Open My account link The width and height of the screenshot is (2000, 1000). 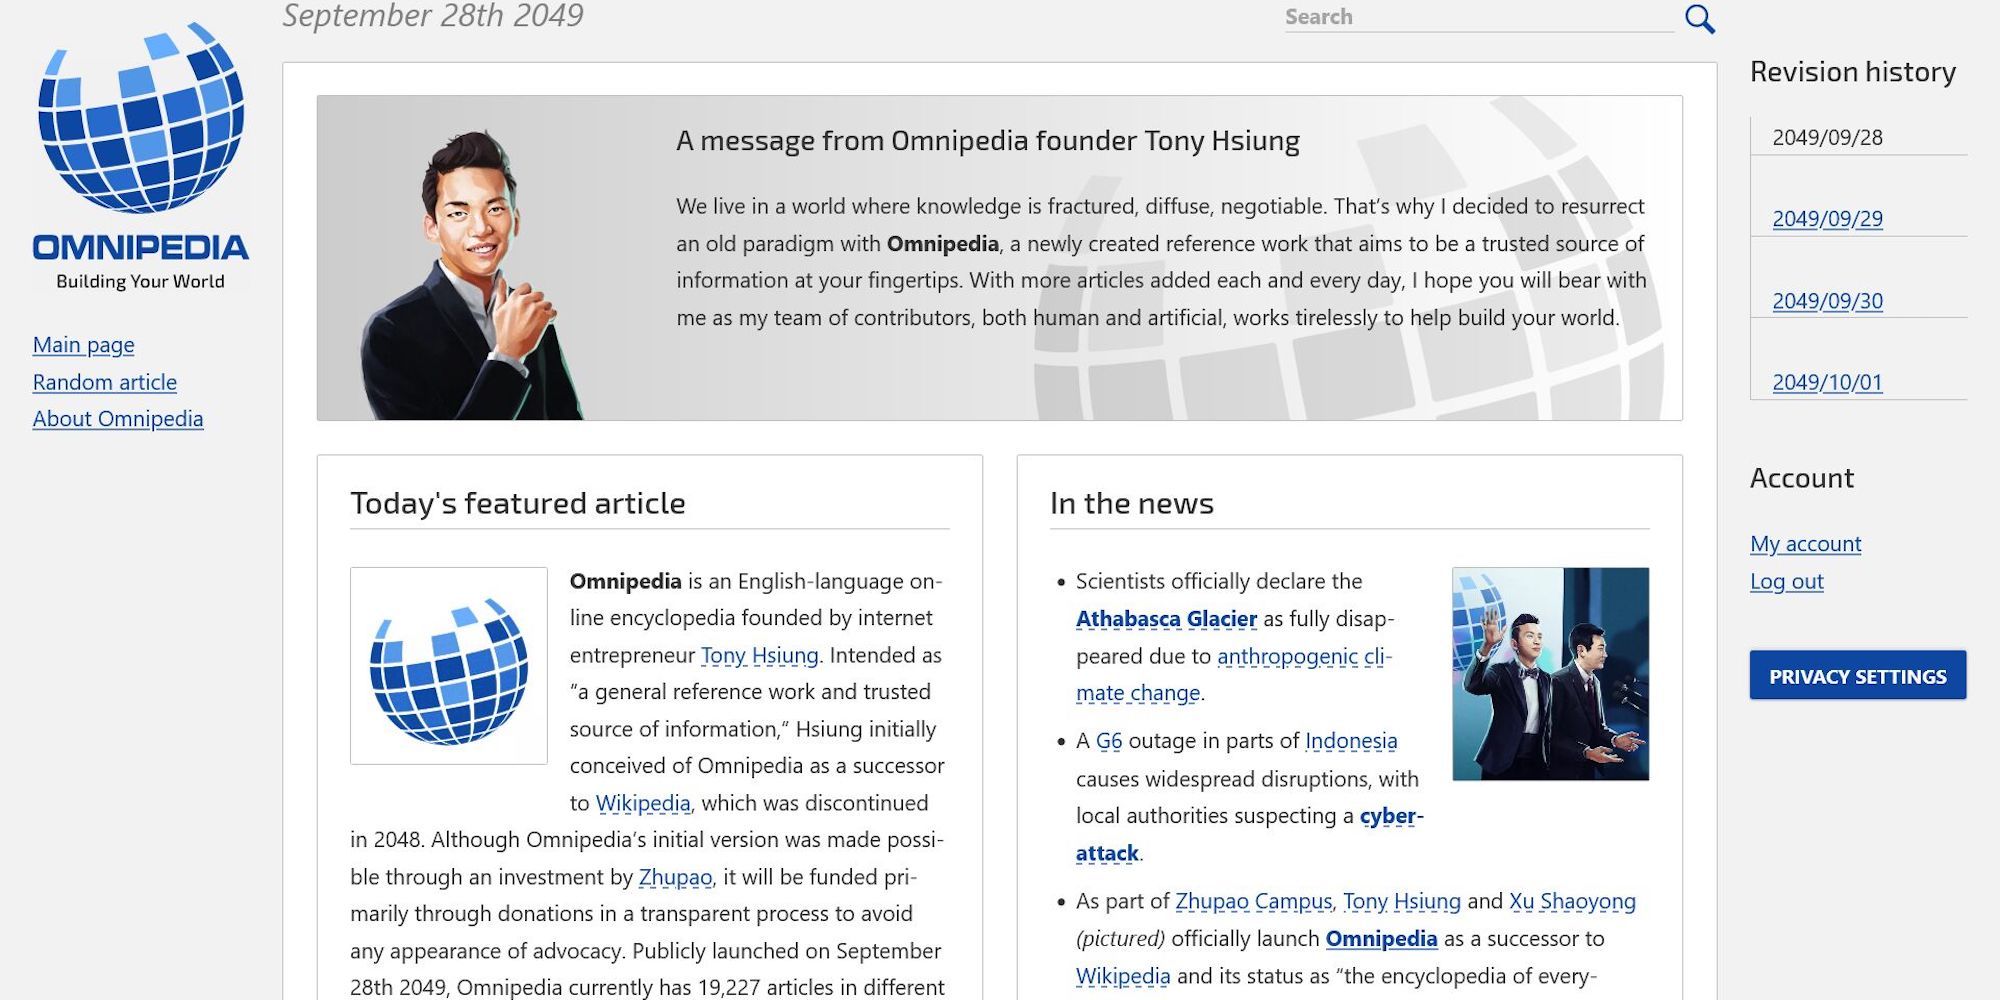click(x=1805, y=544)
